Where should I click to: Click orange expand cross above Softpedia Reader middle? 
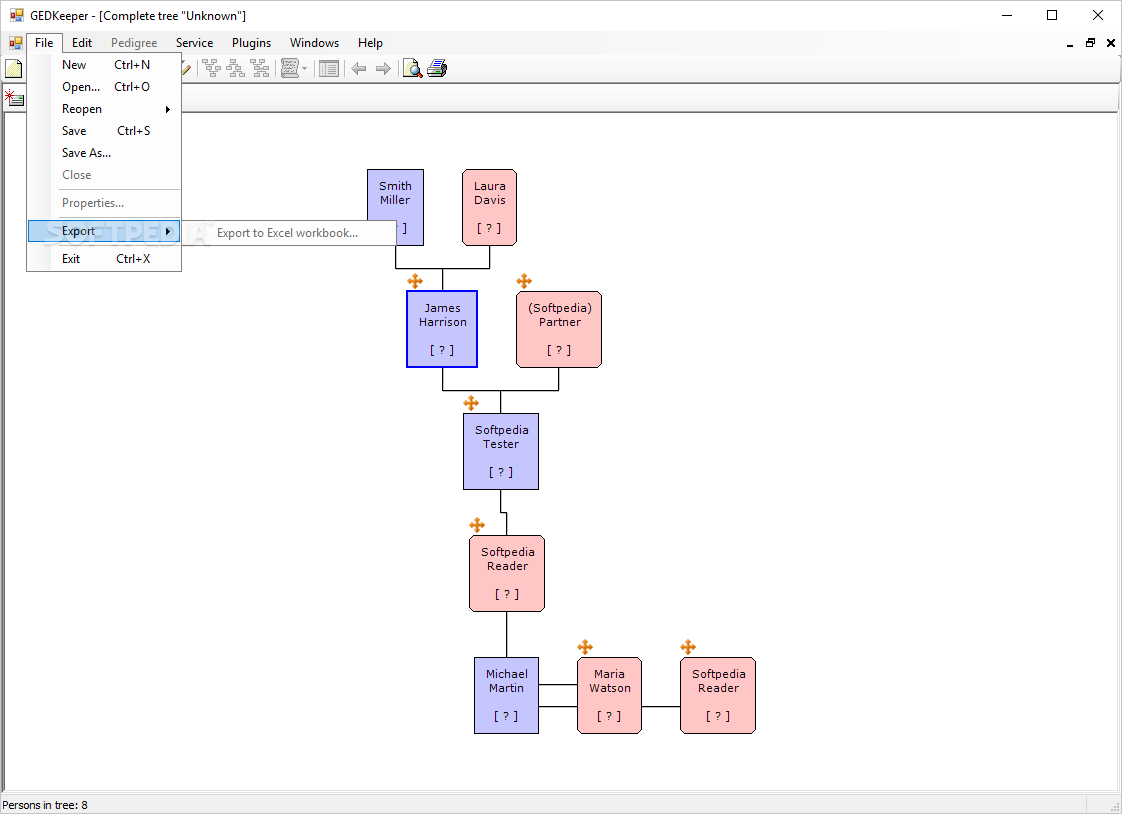(x=477, y=525)
